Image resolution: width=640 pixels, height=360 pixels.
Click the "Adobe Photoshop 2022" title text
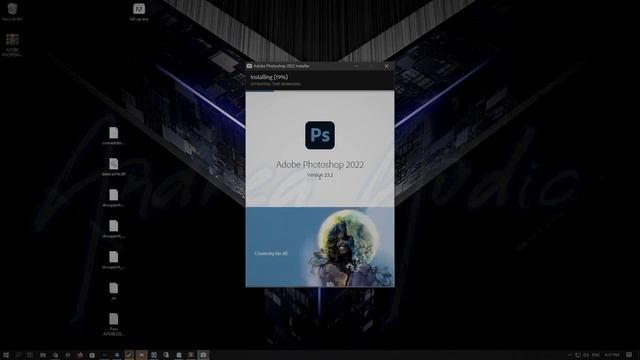pos(320,164)
